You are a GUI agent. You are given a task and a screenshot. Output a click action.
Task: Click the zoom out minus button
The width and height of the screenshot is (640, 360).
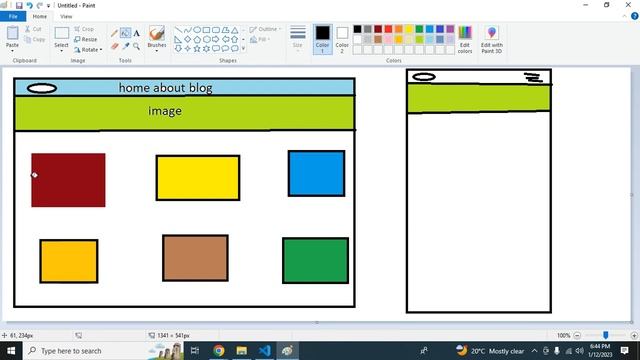577,336
